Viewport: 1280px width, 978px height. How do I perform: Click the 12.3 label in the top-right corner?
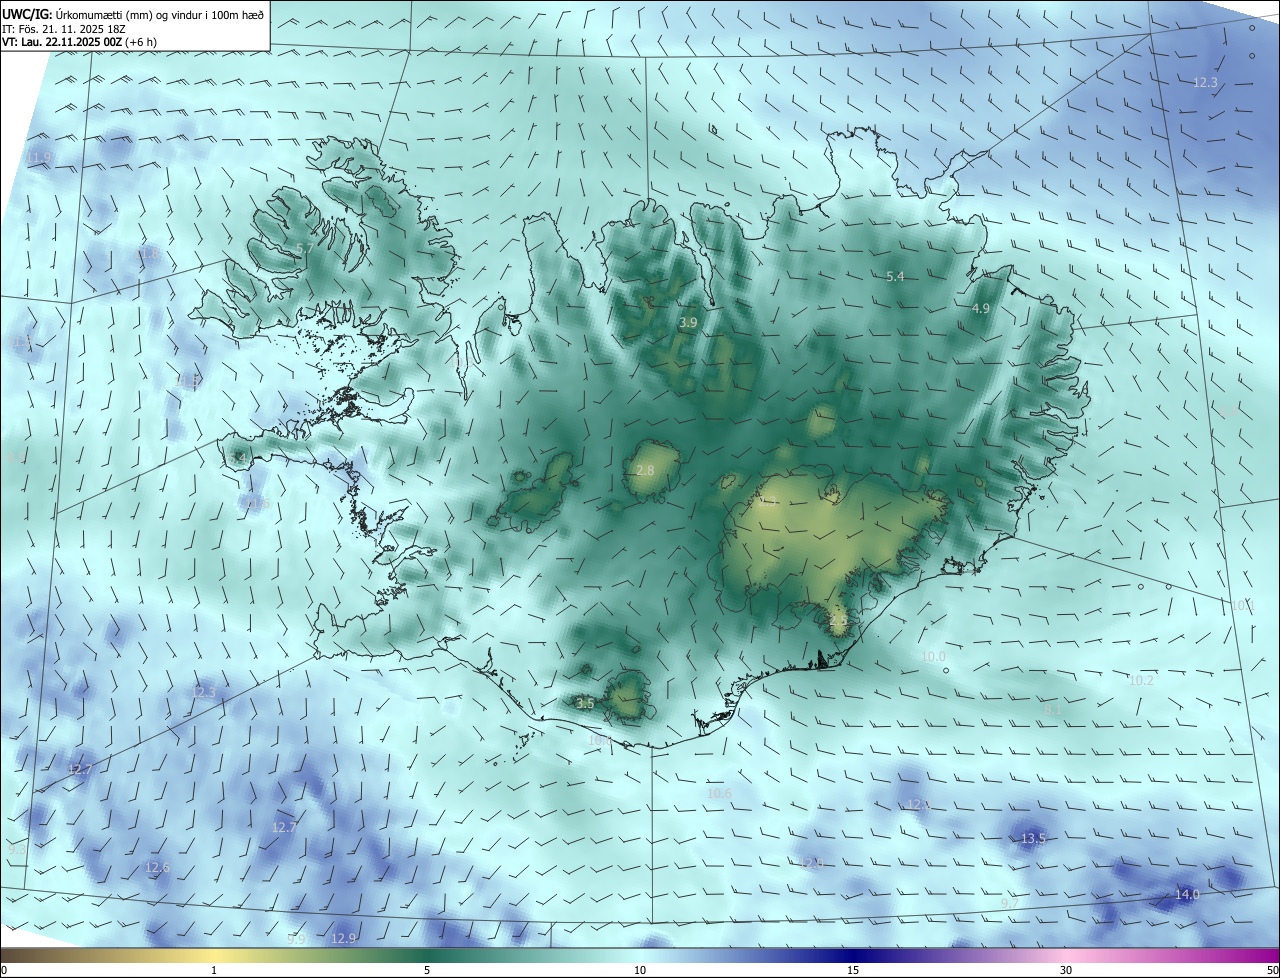[1205, 83]
